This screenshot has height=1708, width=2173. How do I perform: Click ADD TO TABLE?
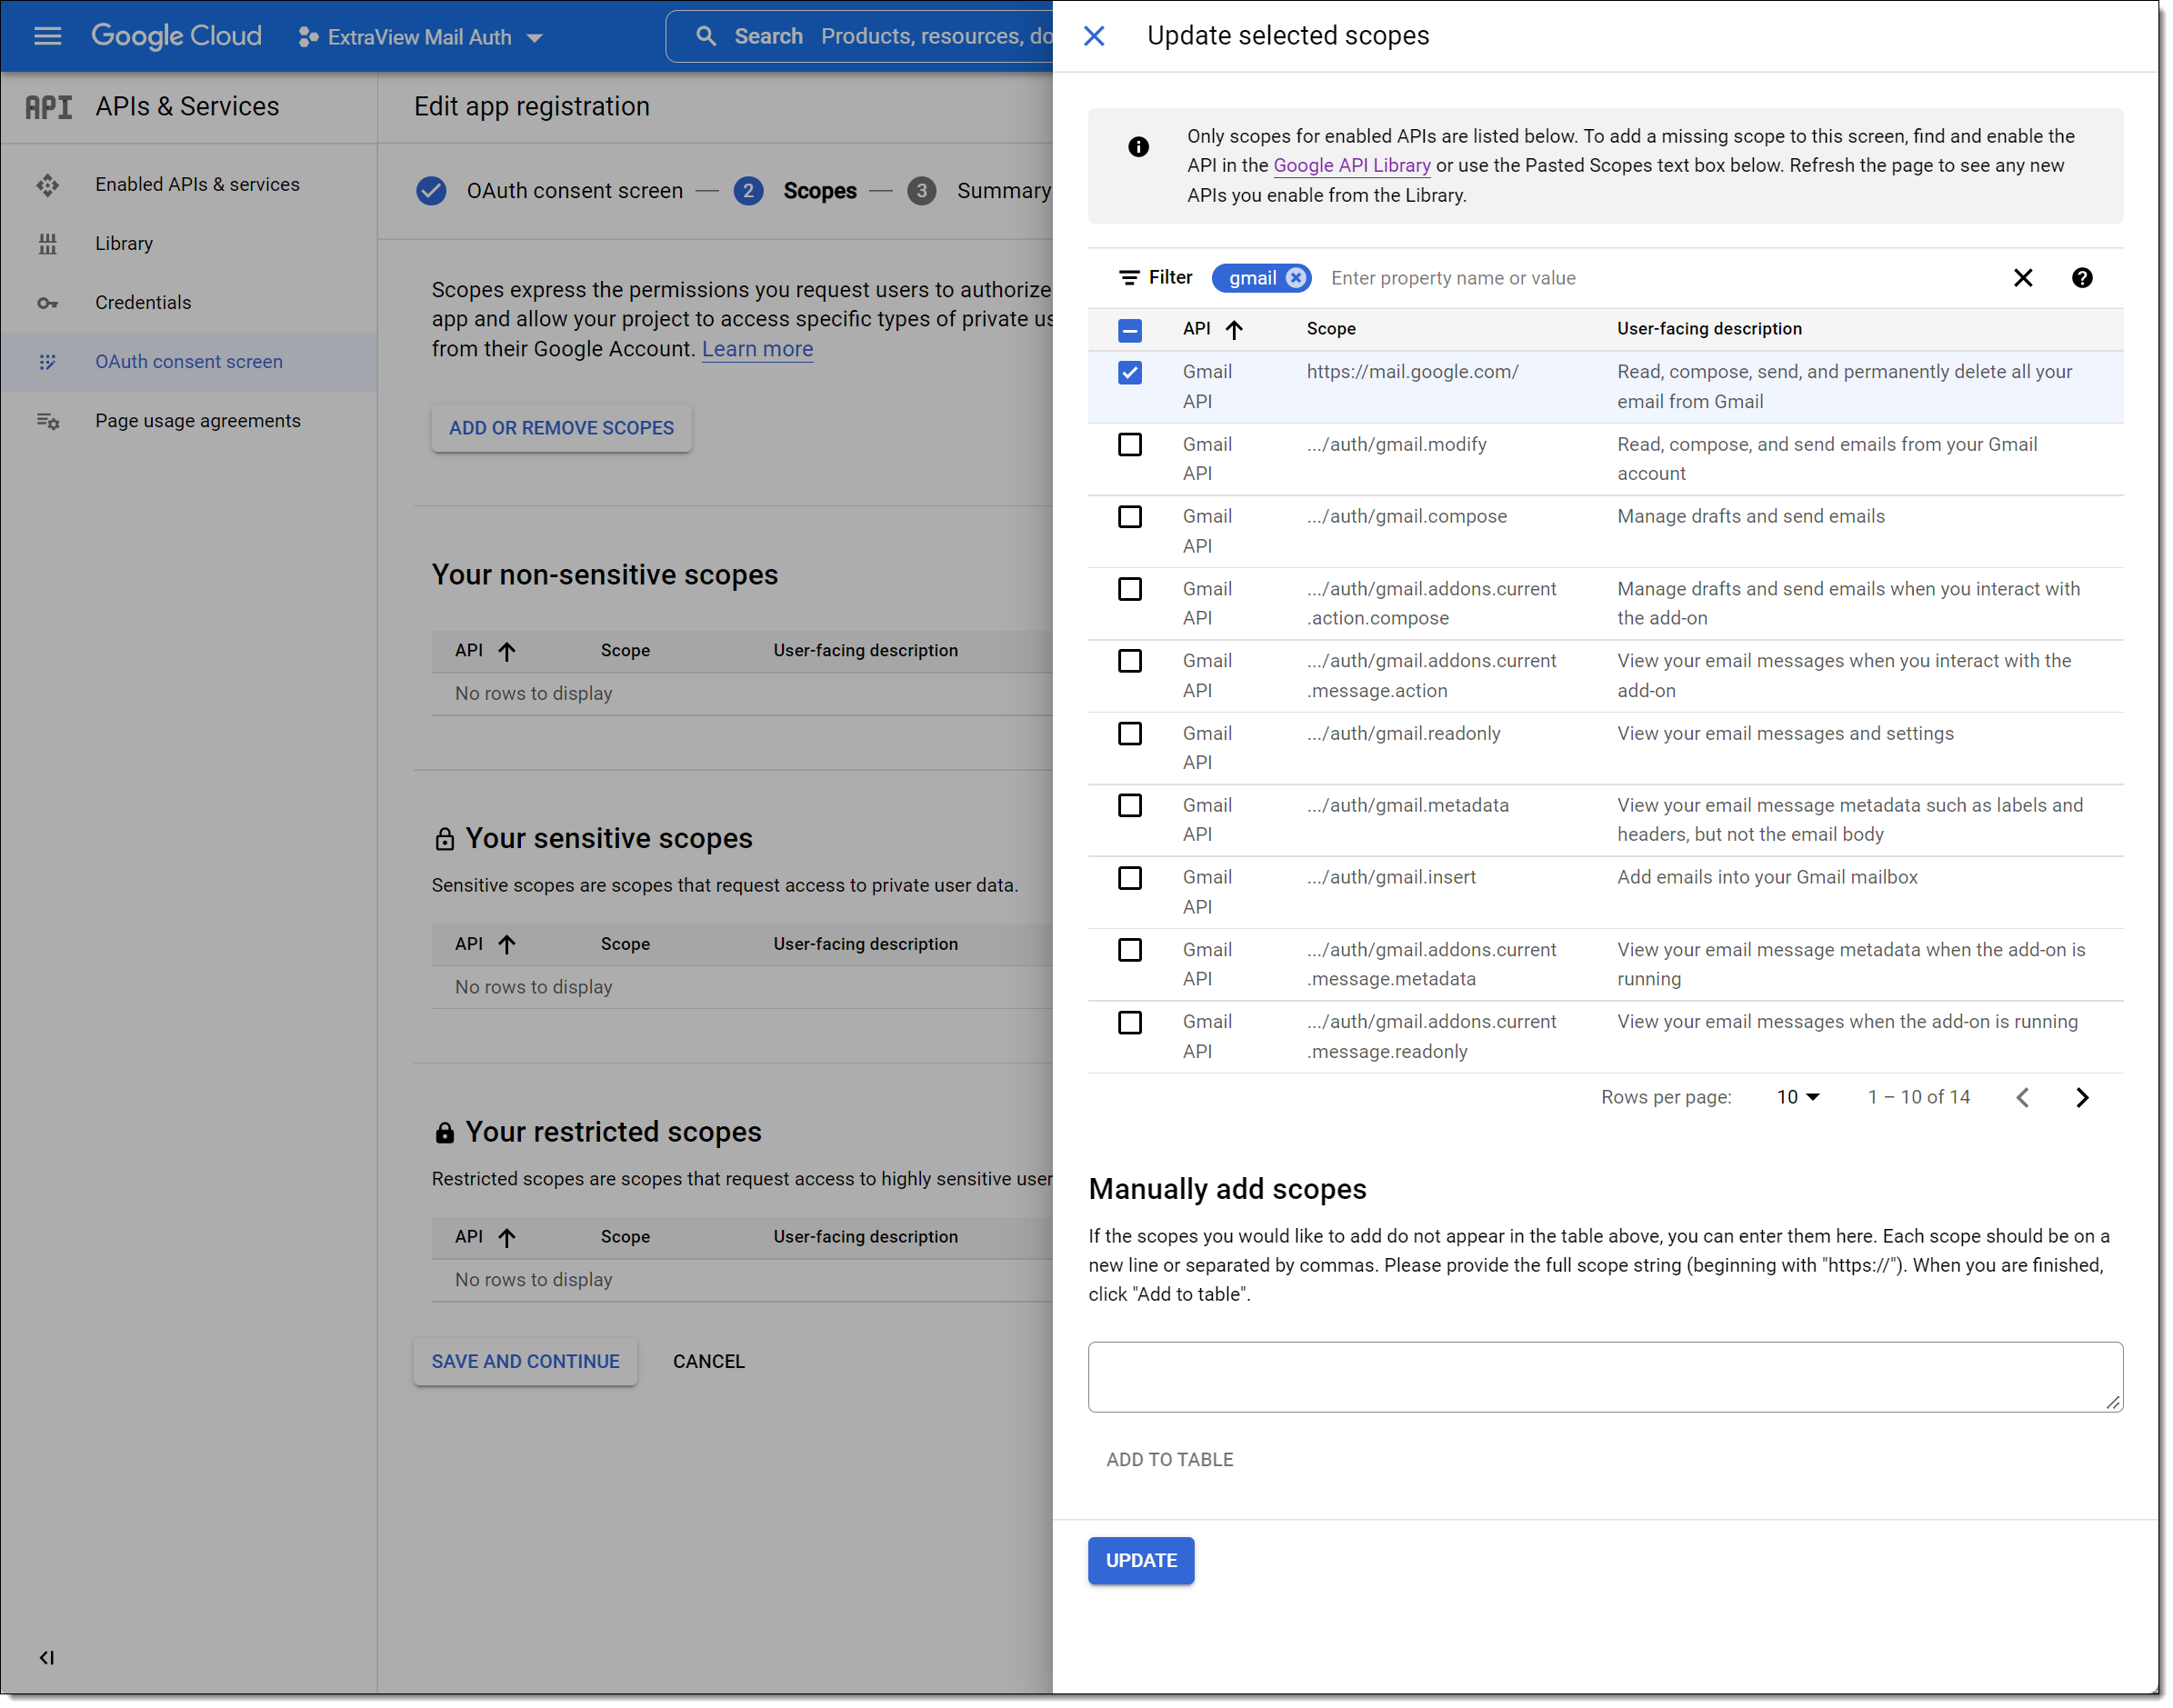pos(1169,1460)
